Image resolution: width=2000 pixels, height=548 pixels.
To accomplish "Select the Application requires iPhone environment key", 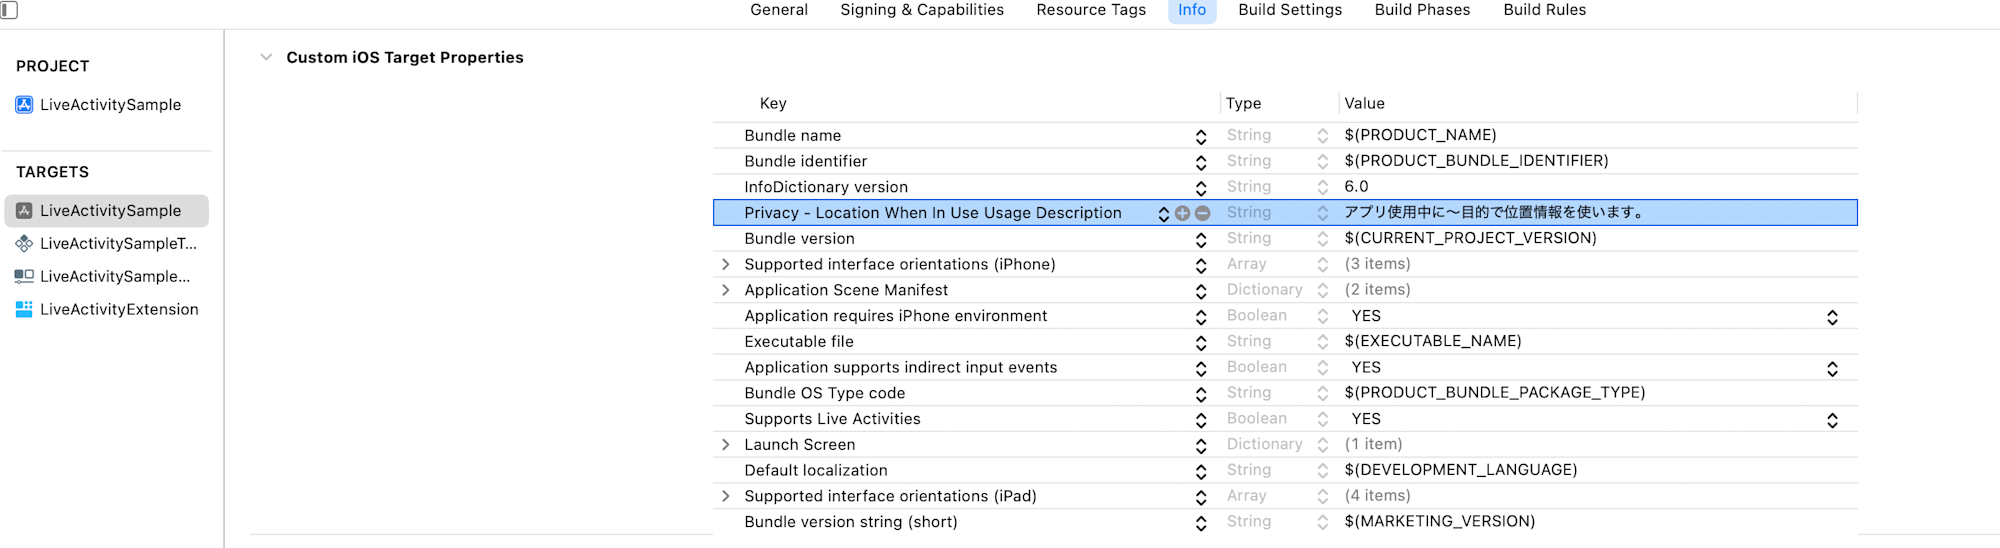I will pos(895,316).
